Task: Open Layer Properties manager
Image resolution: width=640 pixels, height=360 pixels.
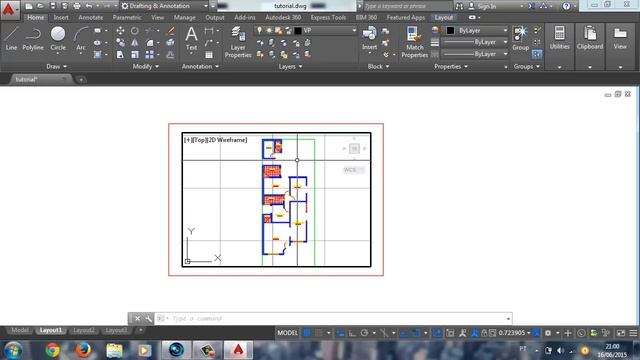Action: click(x=238, y=42)
